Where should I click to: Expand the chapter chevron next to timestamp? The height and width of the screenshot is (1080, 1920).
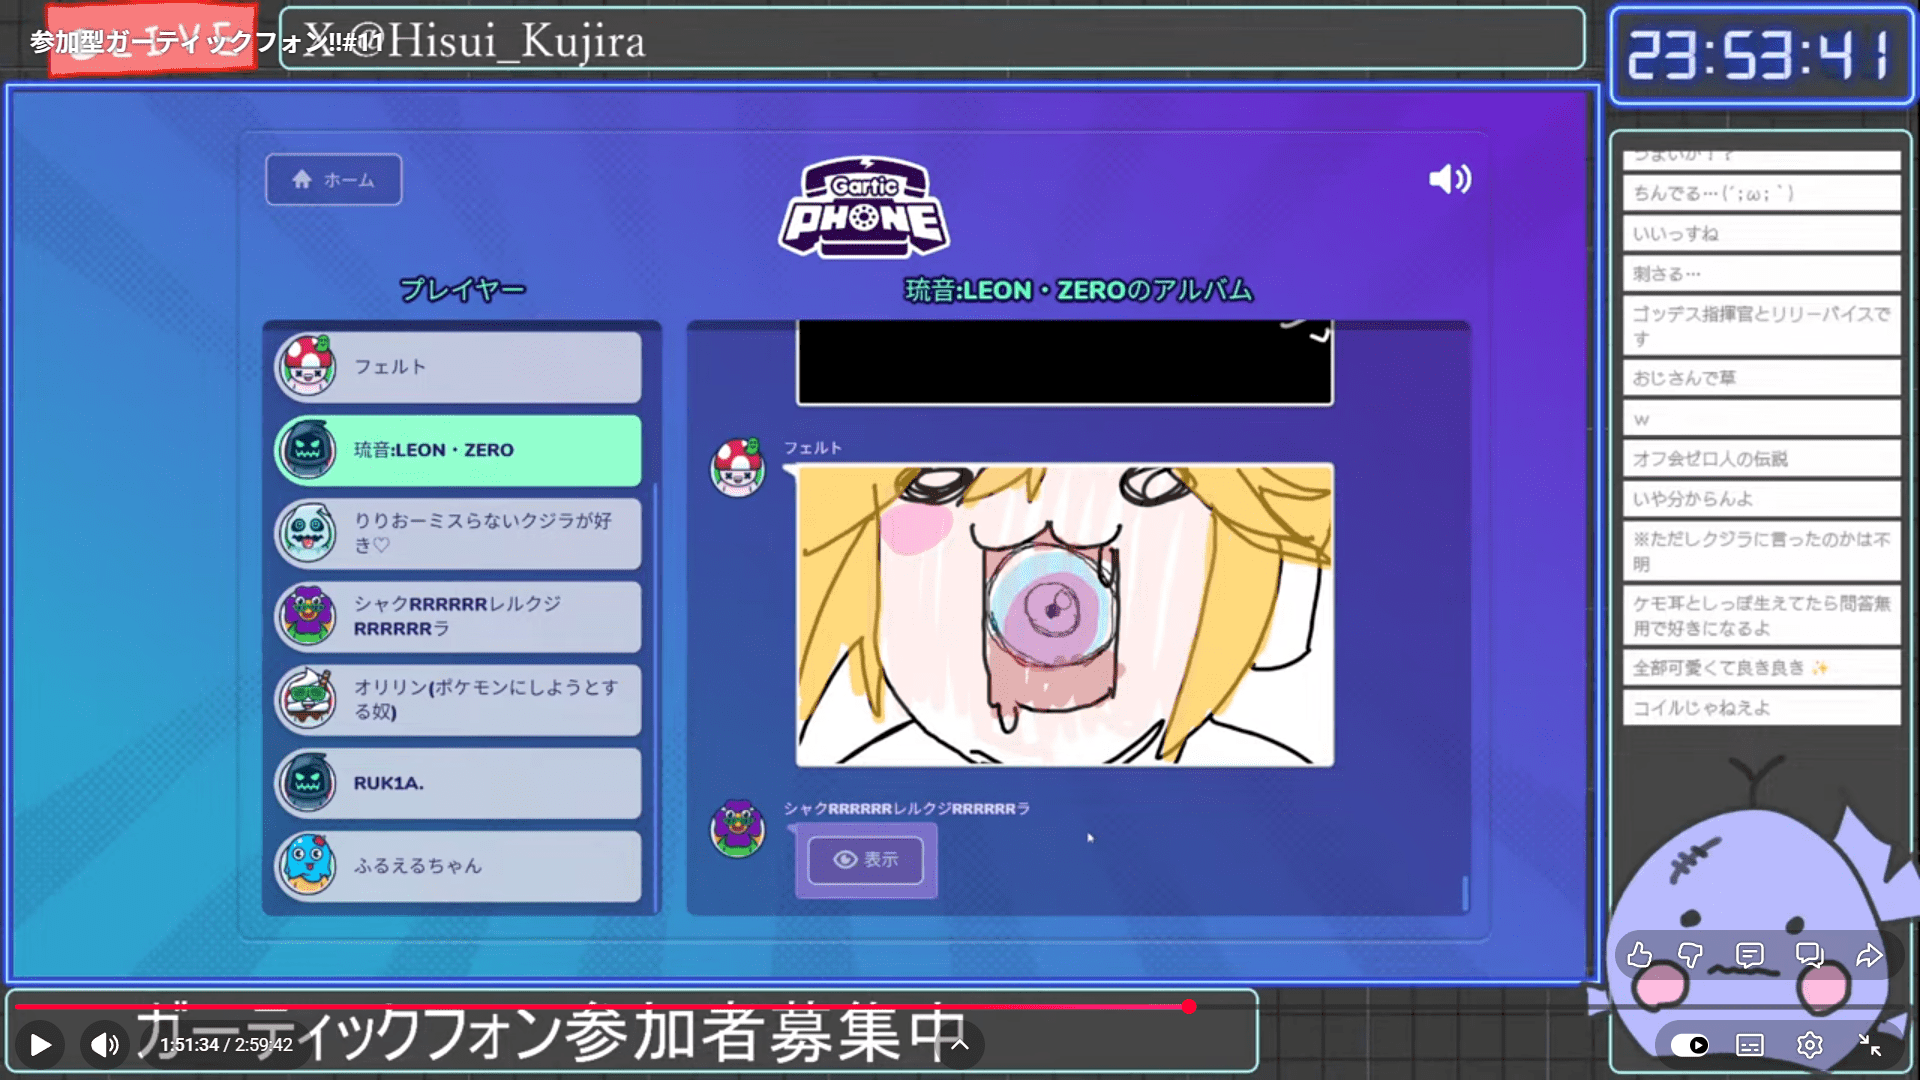click(x=959, y=1045)
